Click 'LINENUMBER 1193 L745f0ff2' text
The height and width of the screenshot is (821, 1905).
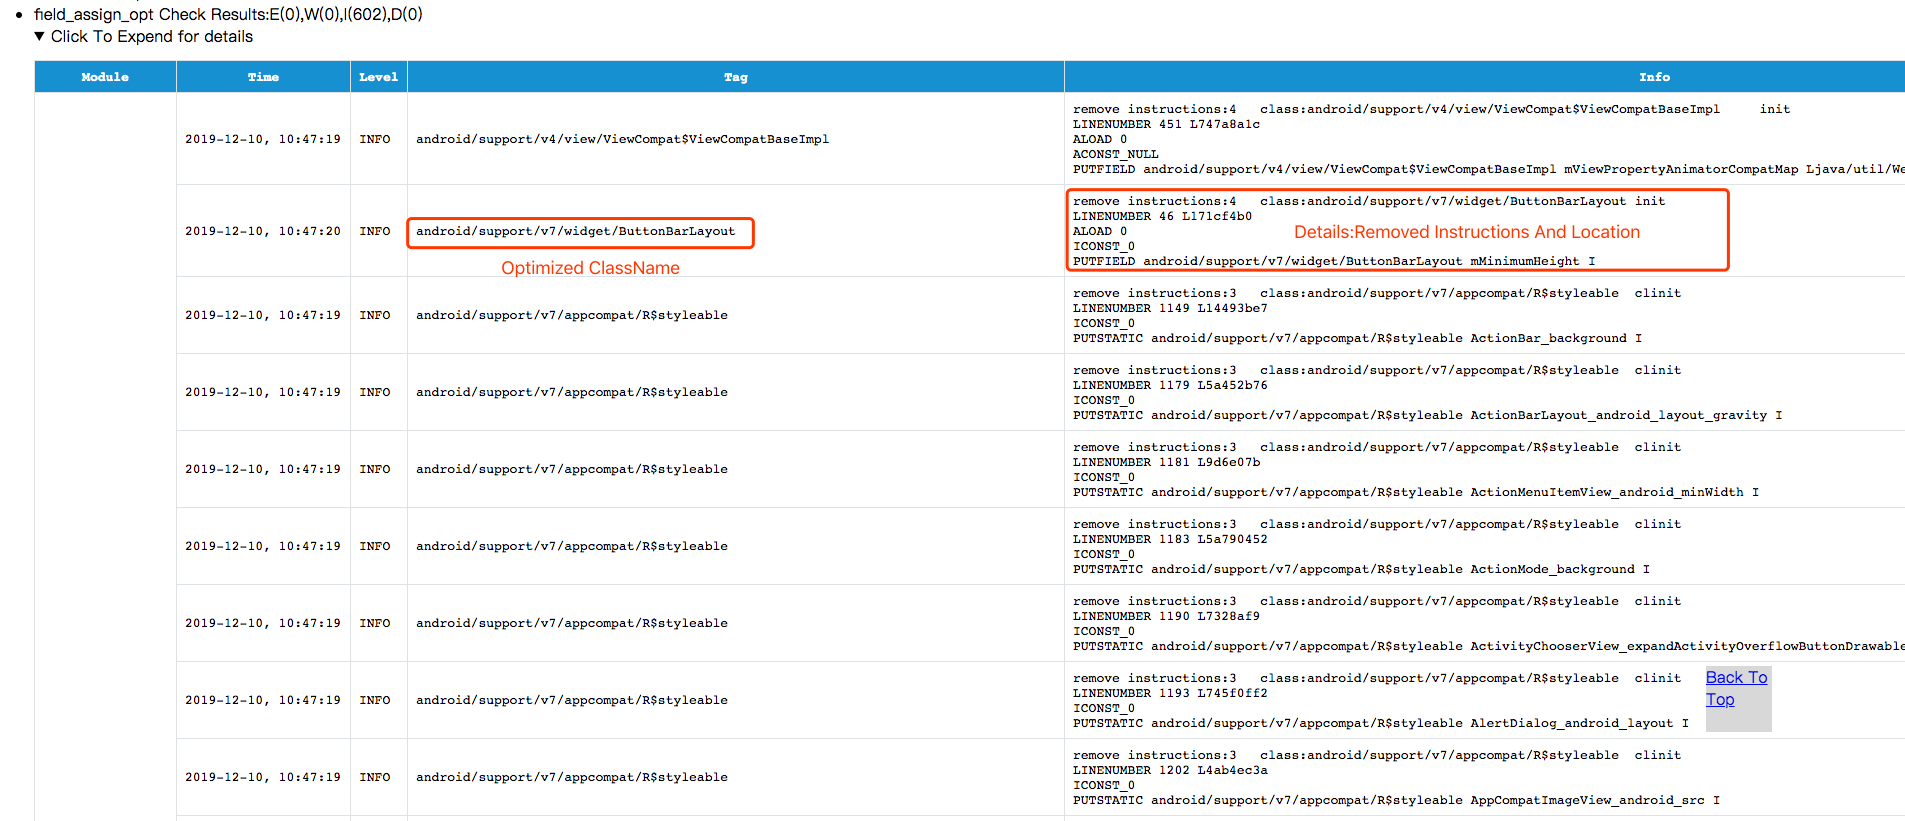[1170, 693]
